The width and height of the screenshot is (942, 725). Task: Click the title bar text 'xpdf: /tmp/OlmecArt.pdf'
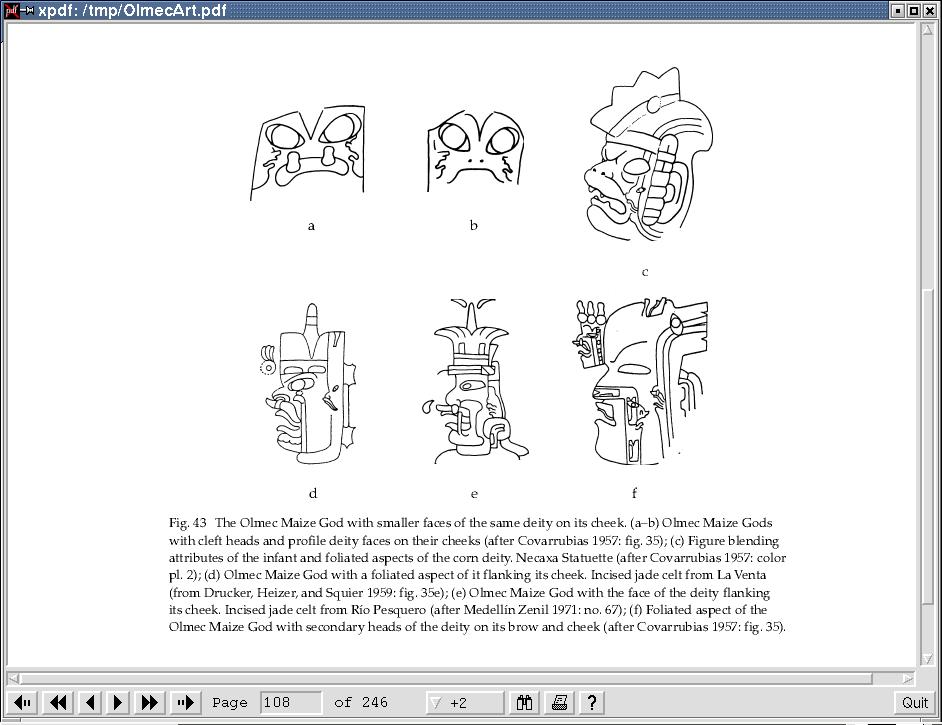[132, 10]
